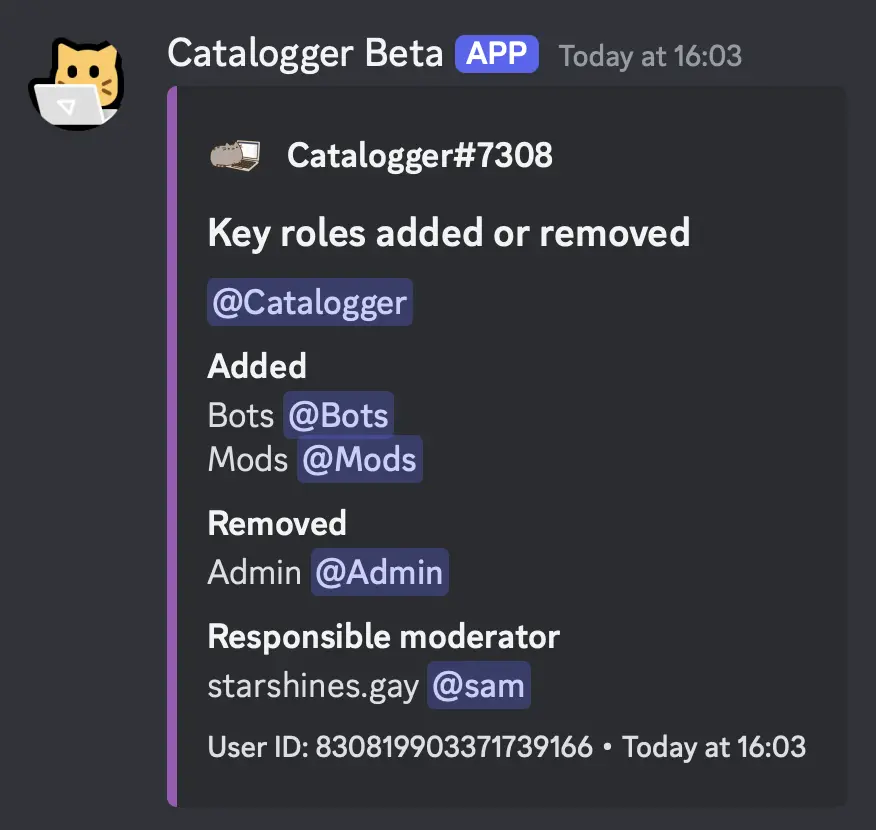The width and height of the screenshot is (876, 830).
Task: Open the Catalogger Beta username profile
Action: (x=305, y=53)
